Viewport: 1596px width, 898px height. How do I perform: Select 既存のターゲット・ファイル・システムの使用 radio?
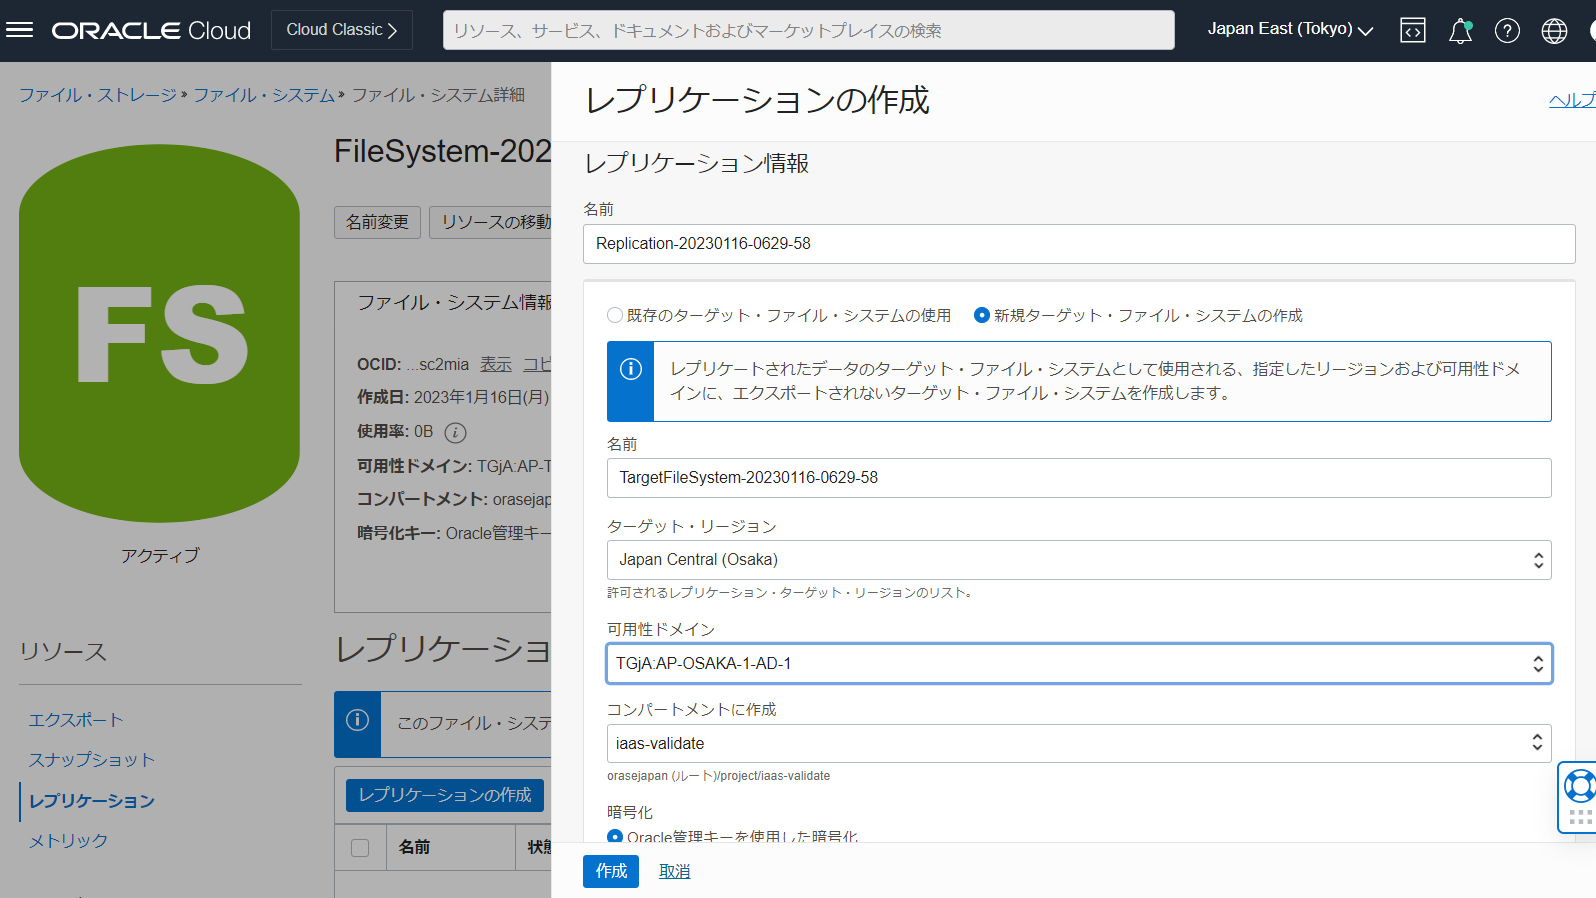tap(615, 315)
